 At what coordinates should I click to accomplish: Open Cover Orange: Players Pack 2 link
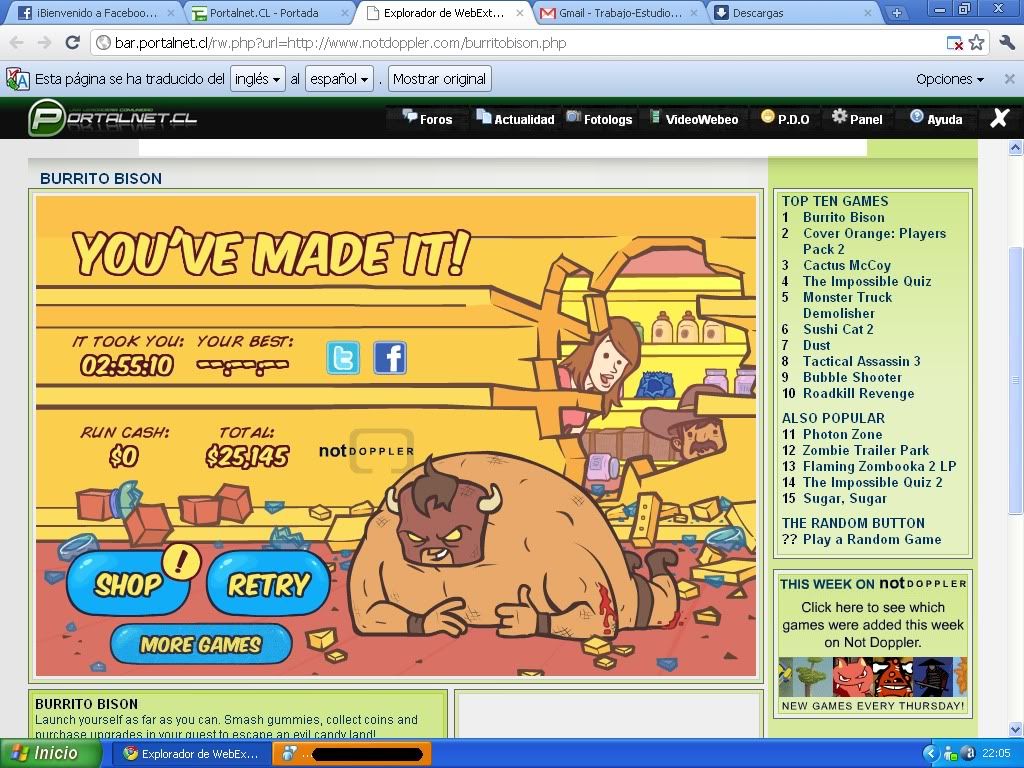874,241
